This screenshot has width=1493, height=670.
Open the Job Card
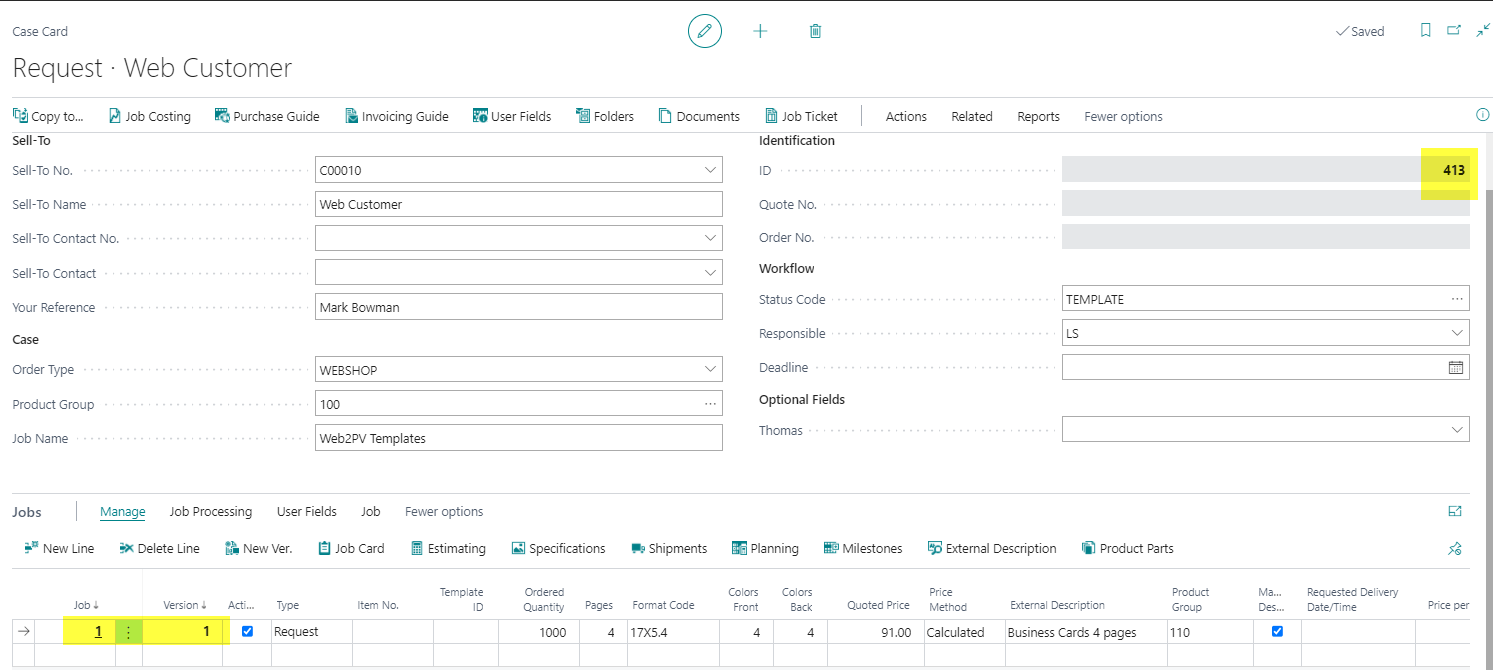(351, 548)
